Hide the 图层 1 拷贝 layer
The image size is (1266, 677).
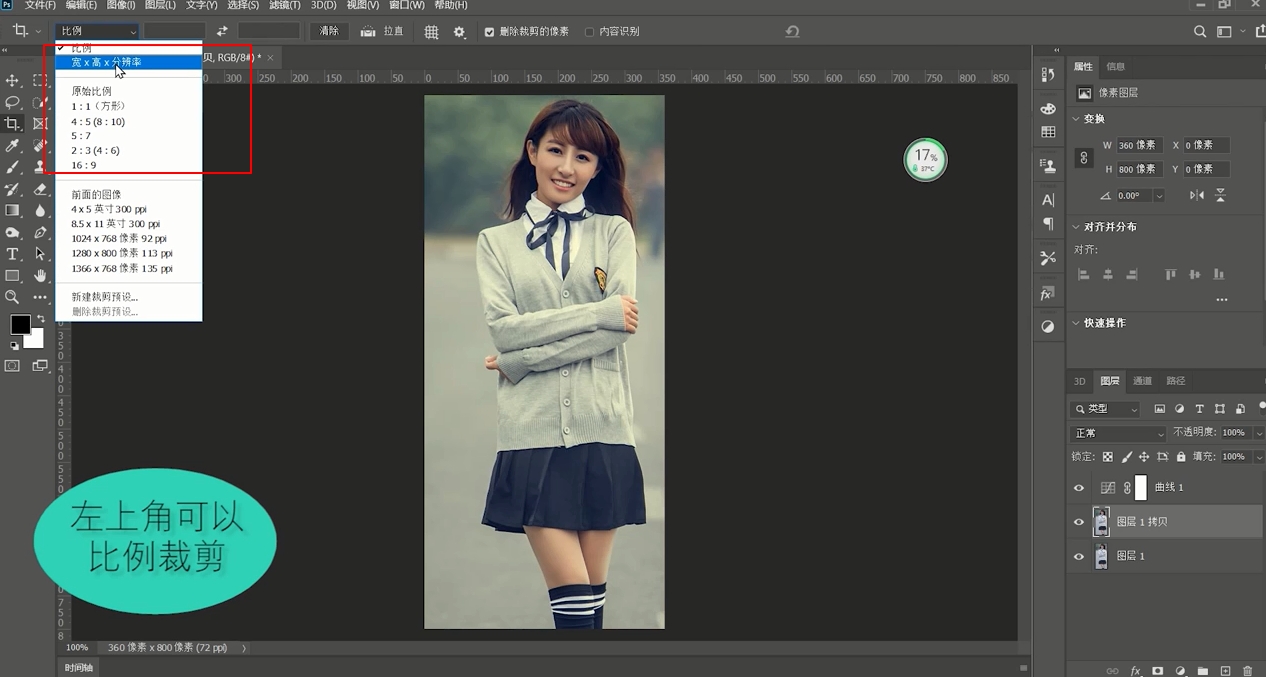point(1078,522)
